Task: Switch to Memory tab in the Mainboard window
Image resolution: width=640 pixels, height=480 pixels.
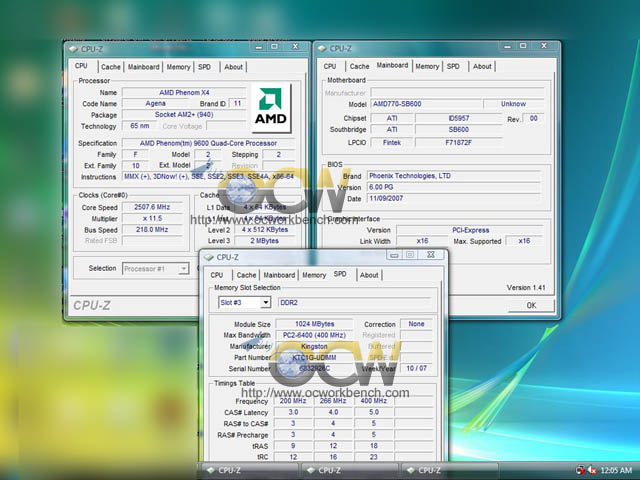Action: click(x=427, y=66)
